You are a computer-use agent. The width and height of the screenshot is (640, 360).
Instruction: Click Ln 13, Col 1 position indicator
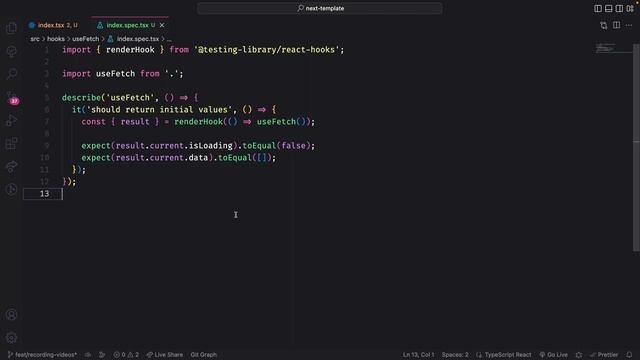coord(419,355)
